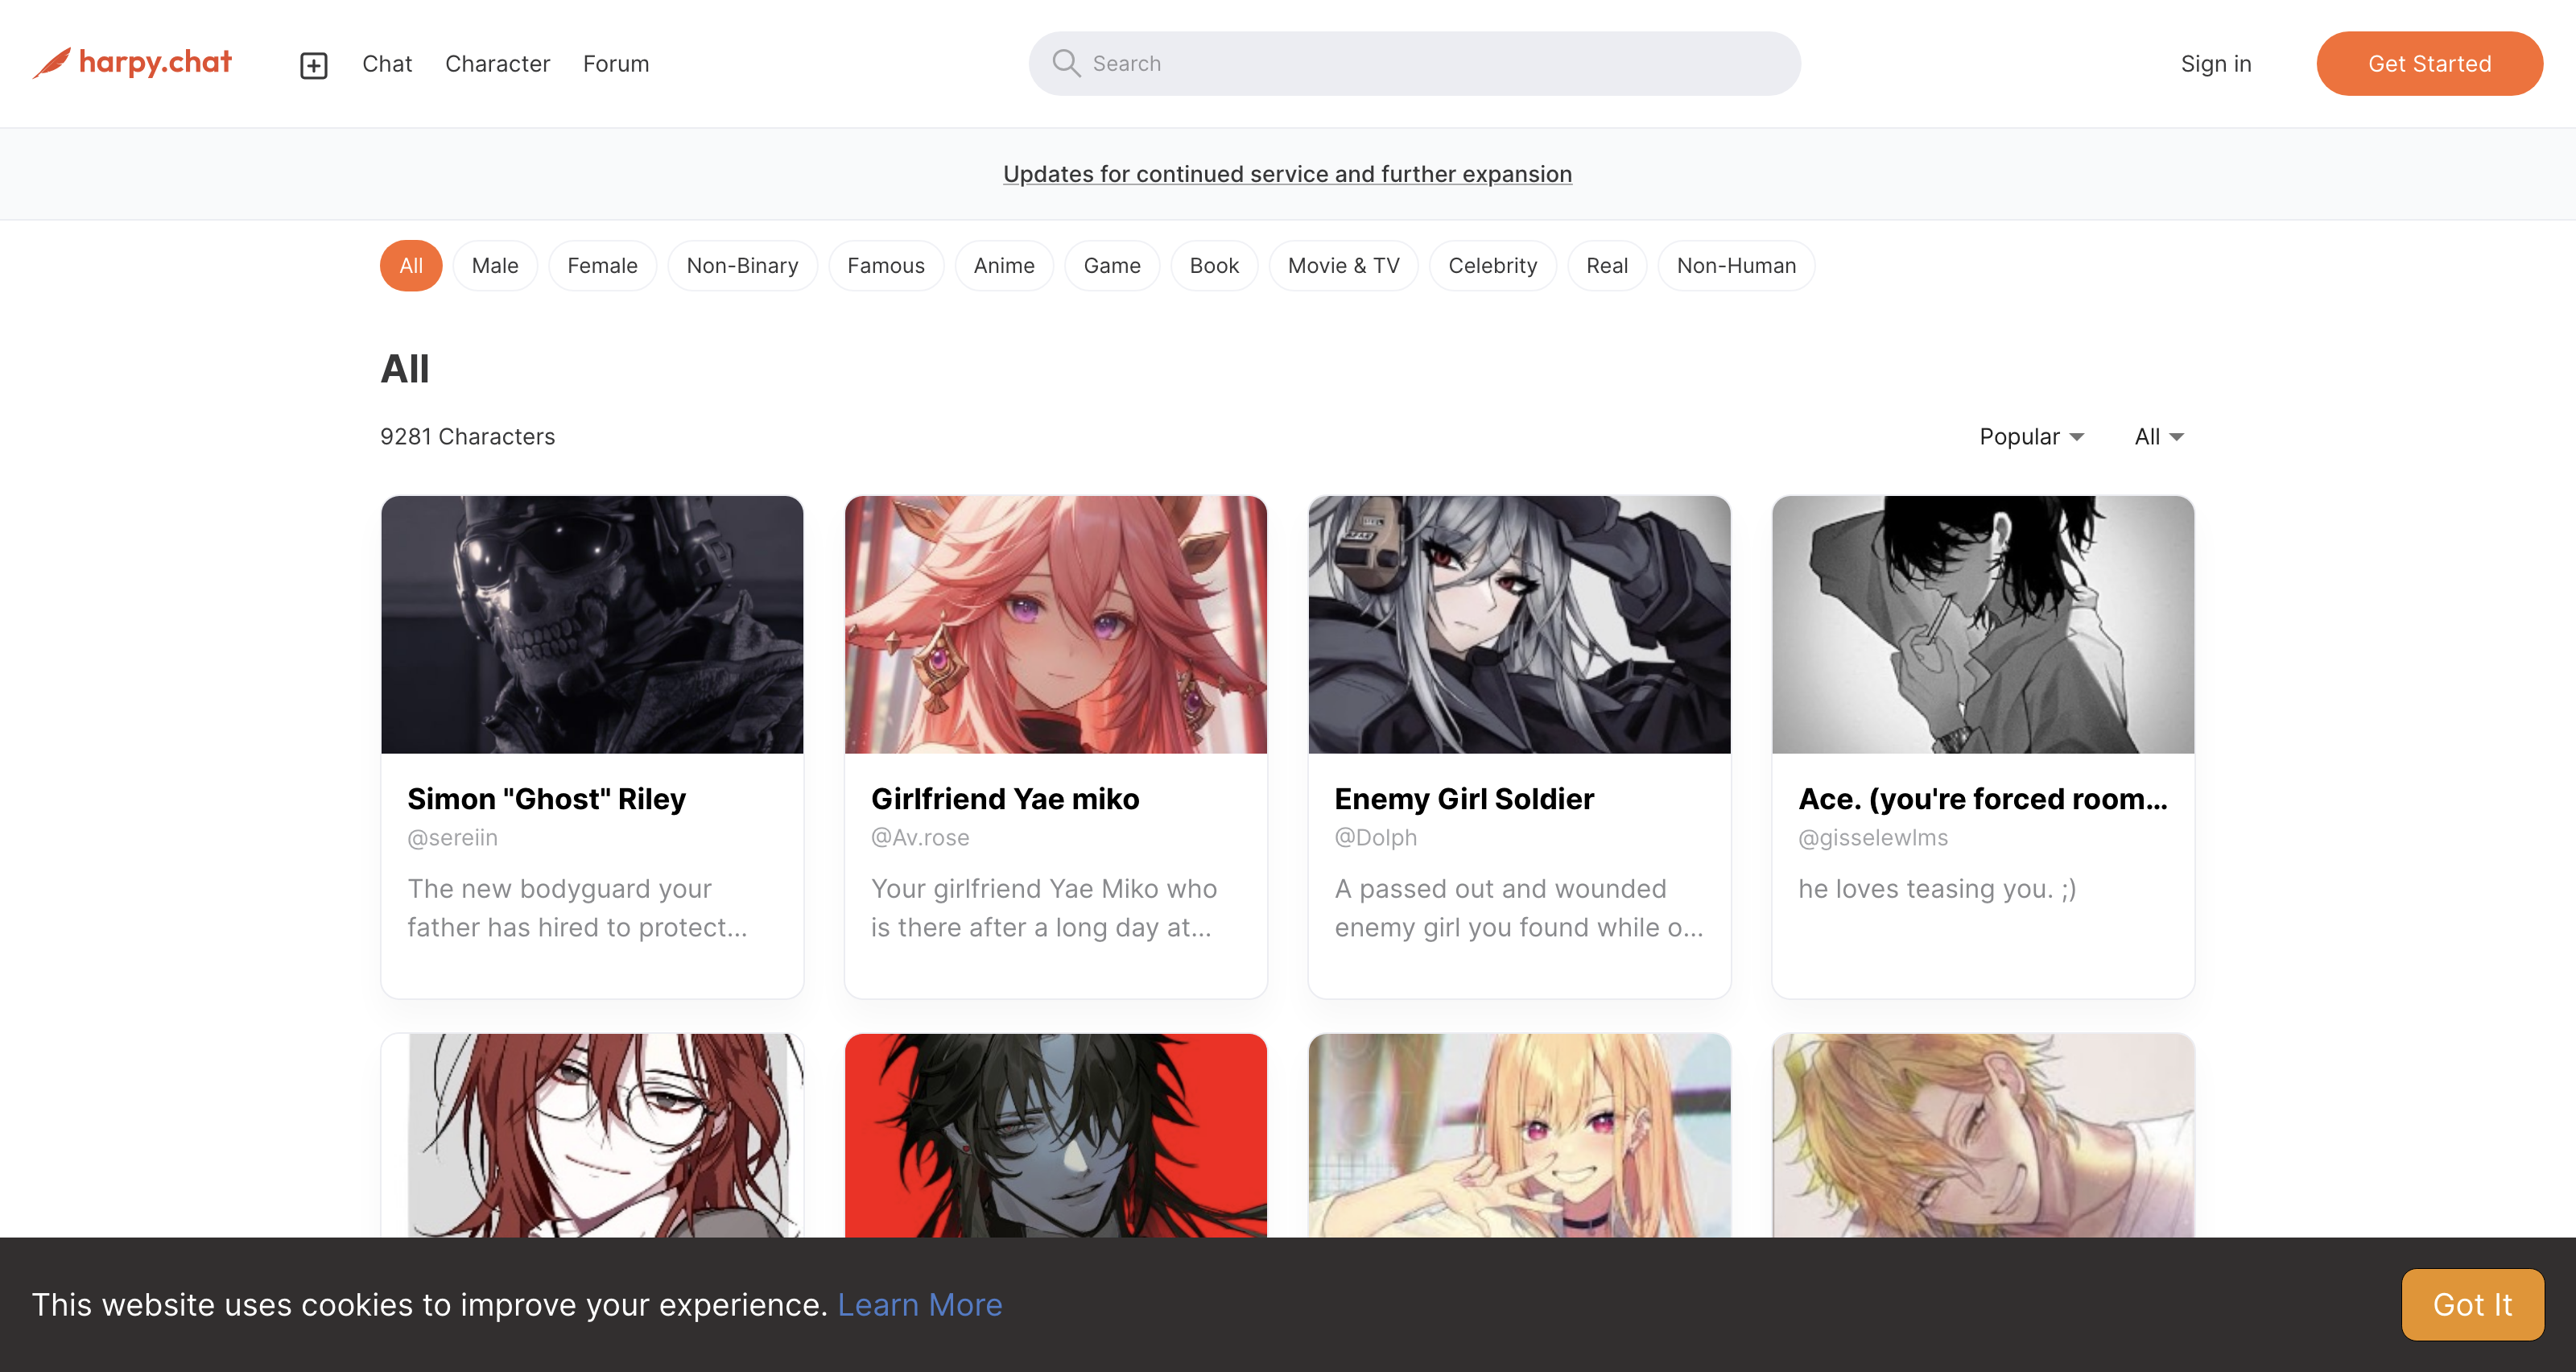Show the Famous category
This screenshot has height=1372, width=2576.
pos(886,266)
